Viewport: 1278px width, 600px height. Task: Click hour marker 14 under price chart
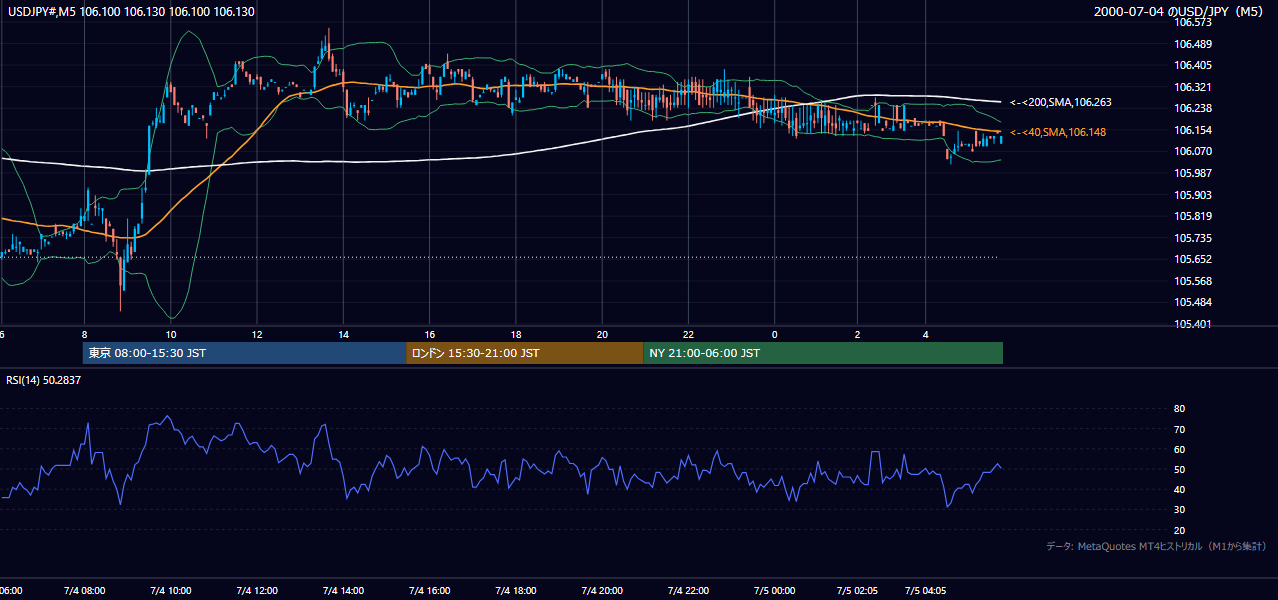point(343,334)
